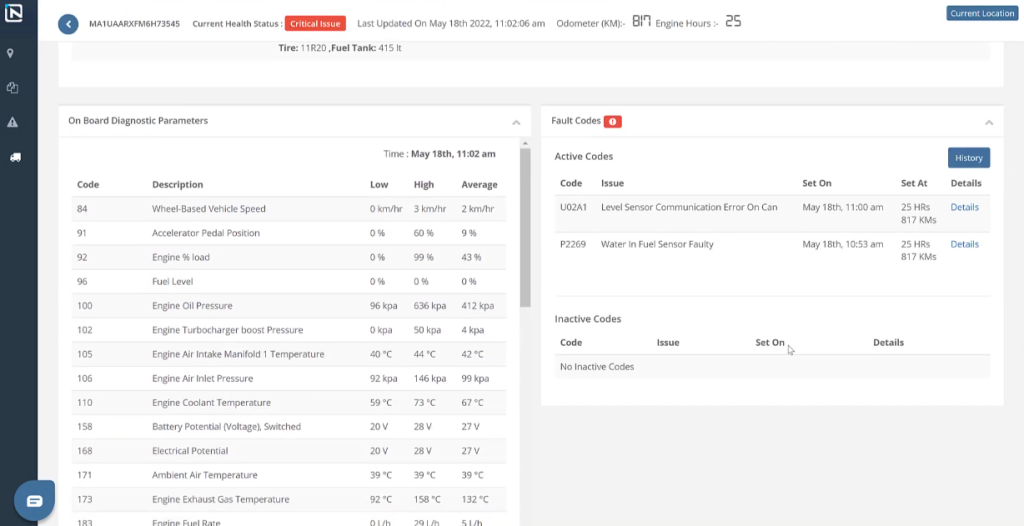Collapse the Fault Codes panel
Image resolution: width=1024 pixels, height=526 pixels.
[988, 122]
